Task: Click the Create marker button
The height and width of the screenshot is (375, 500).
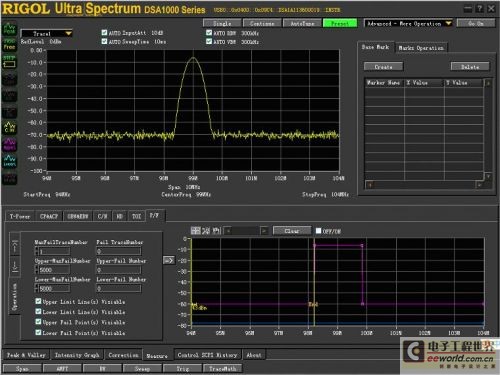Action: (383, 67)
